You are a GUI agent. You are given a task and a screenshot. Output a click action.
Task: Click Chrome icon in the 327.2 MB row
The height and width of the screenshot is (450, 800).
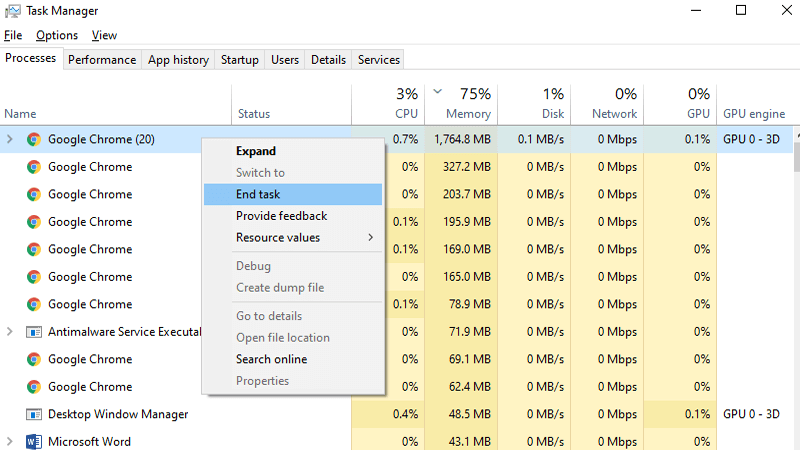pos(34,167)
